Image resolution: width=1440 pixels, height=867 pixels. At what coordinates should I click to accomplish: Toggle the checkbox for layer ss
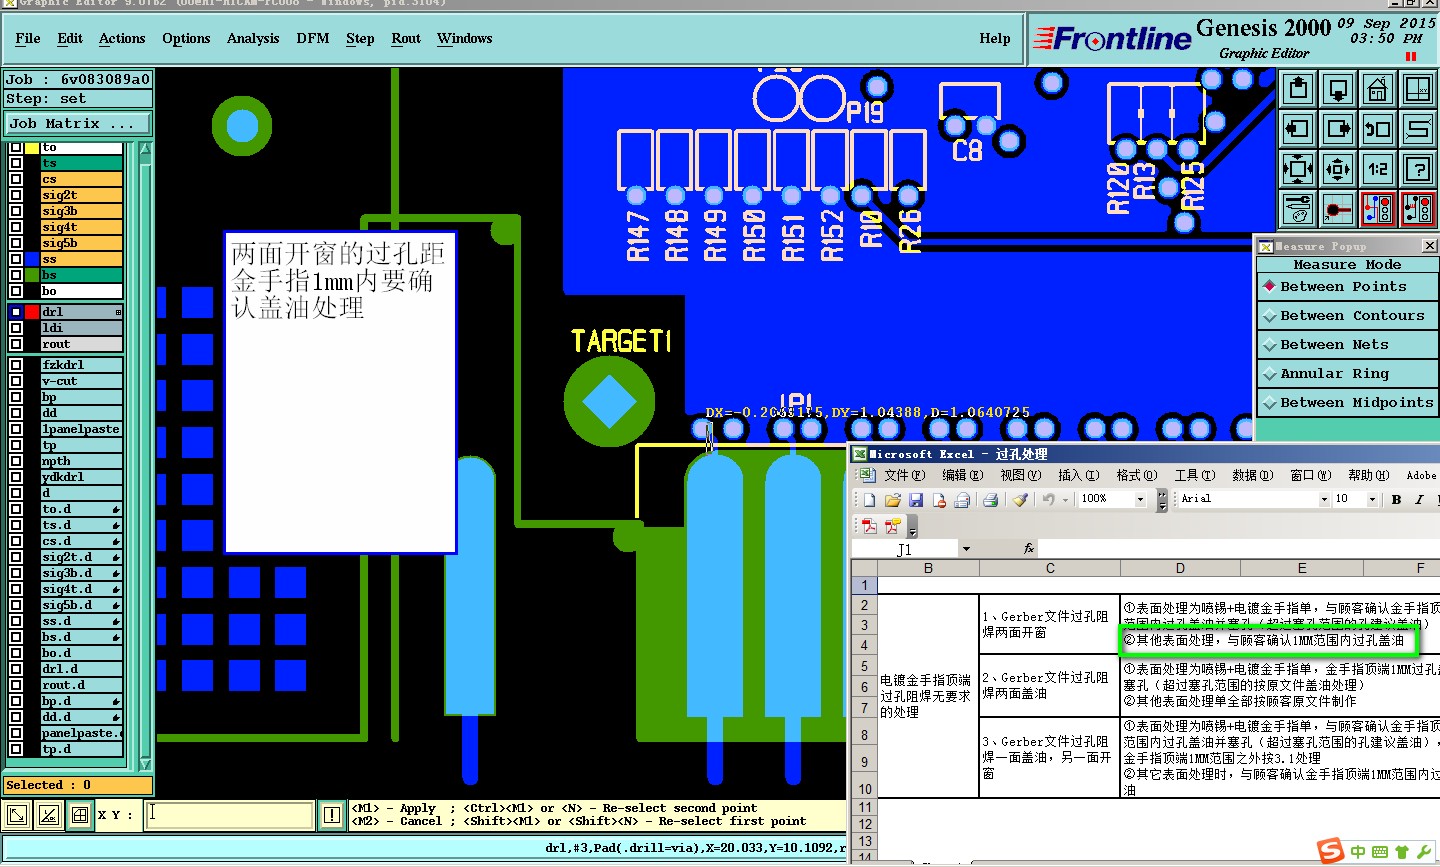point(16,259)
